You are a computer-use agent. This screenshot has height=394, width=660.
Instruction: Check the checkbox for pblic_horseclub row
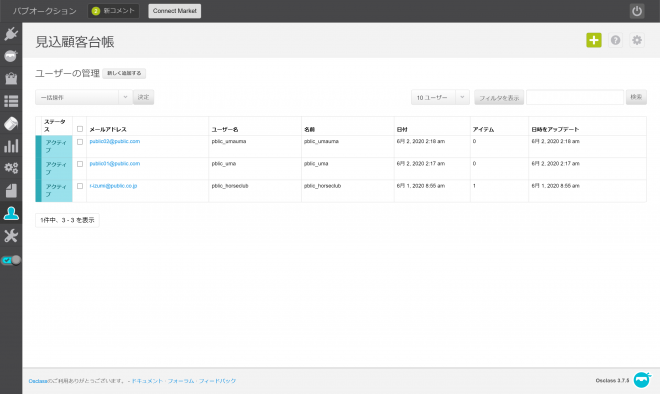tap(80, 186)
